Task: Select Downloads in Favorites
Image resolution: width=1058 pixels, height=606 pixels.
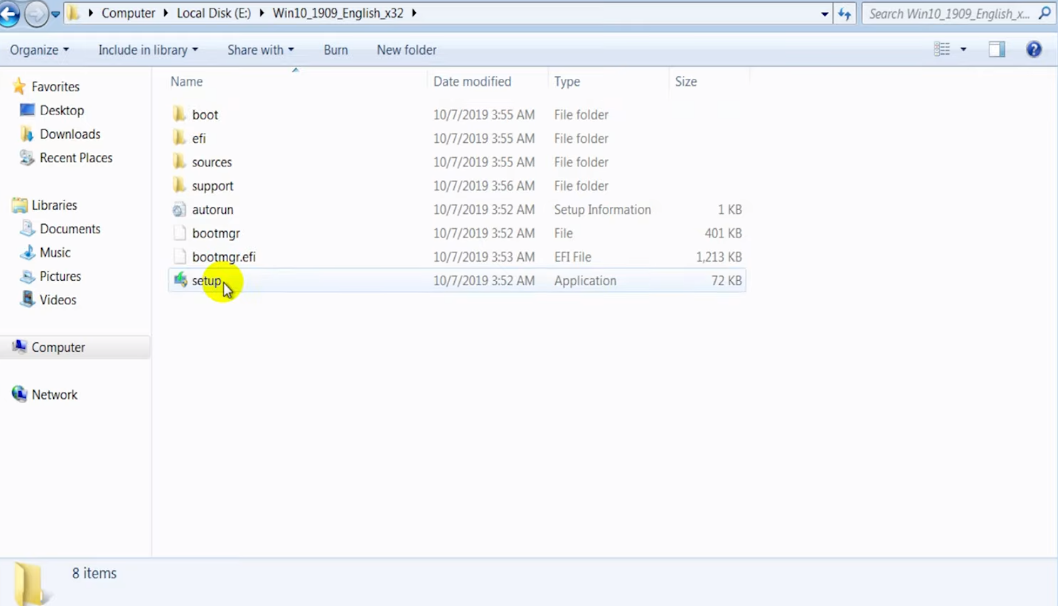Action: 69,134
